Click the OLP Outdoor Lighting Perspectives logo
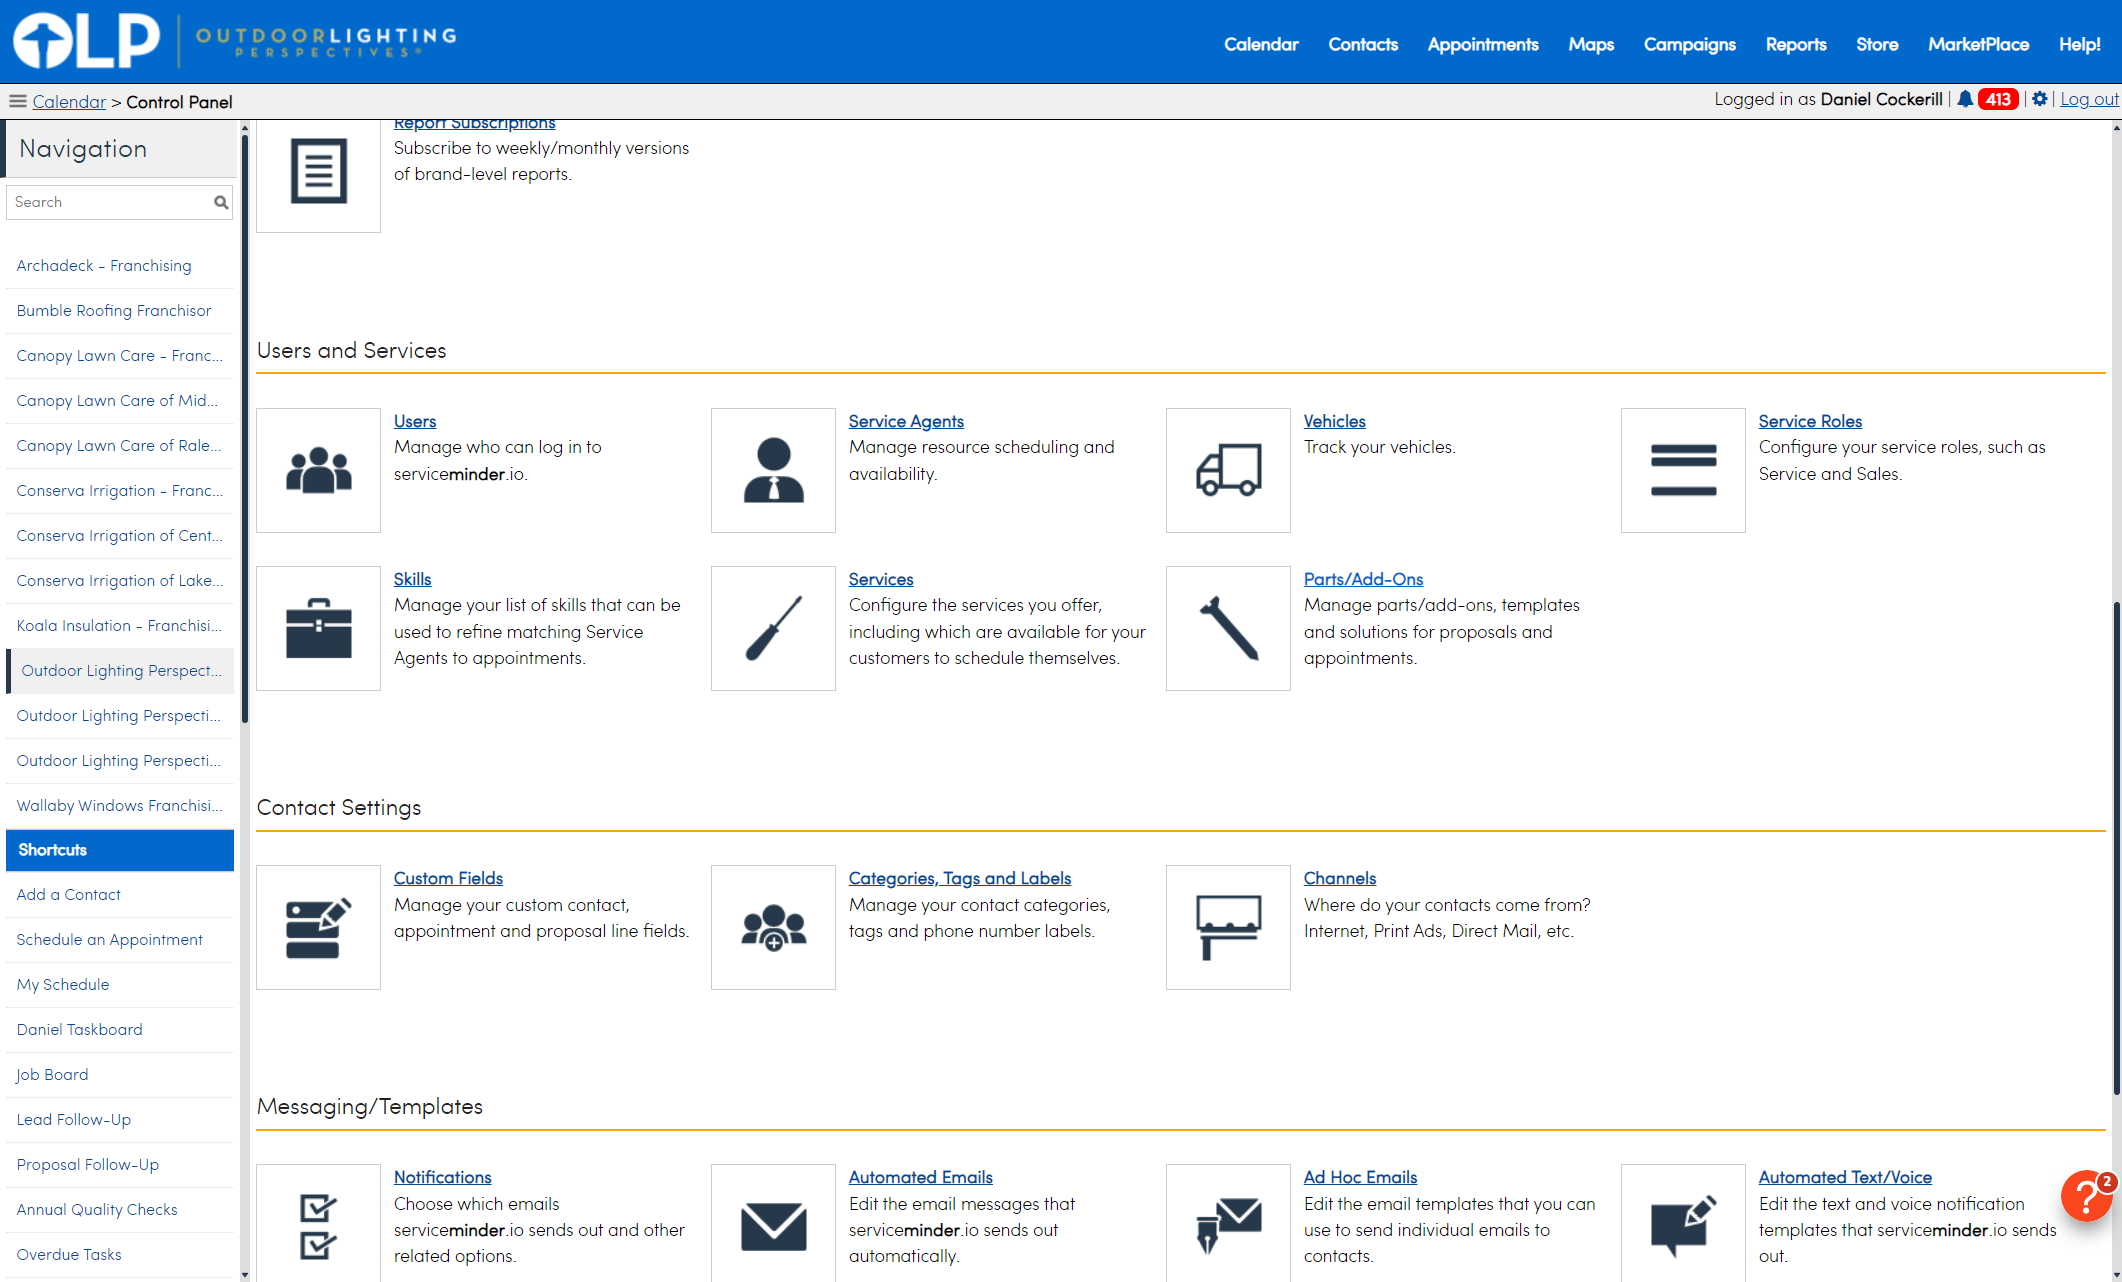Screen dimensions: 2122x1282 click(235, 40)
